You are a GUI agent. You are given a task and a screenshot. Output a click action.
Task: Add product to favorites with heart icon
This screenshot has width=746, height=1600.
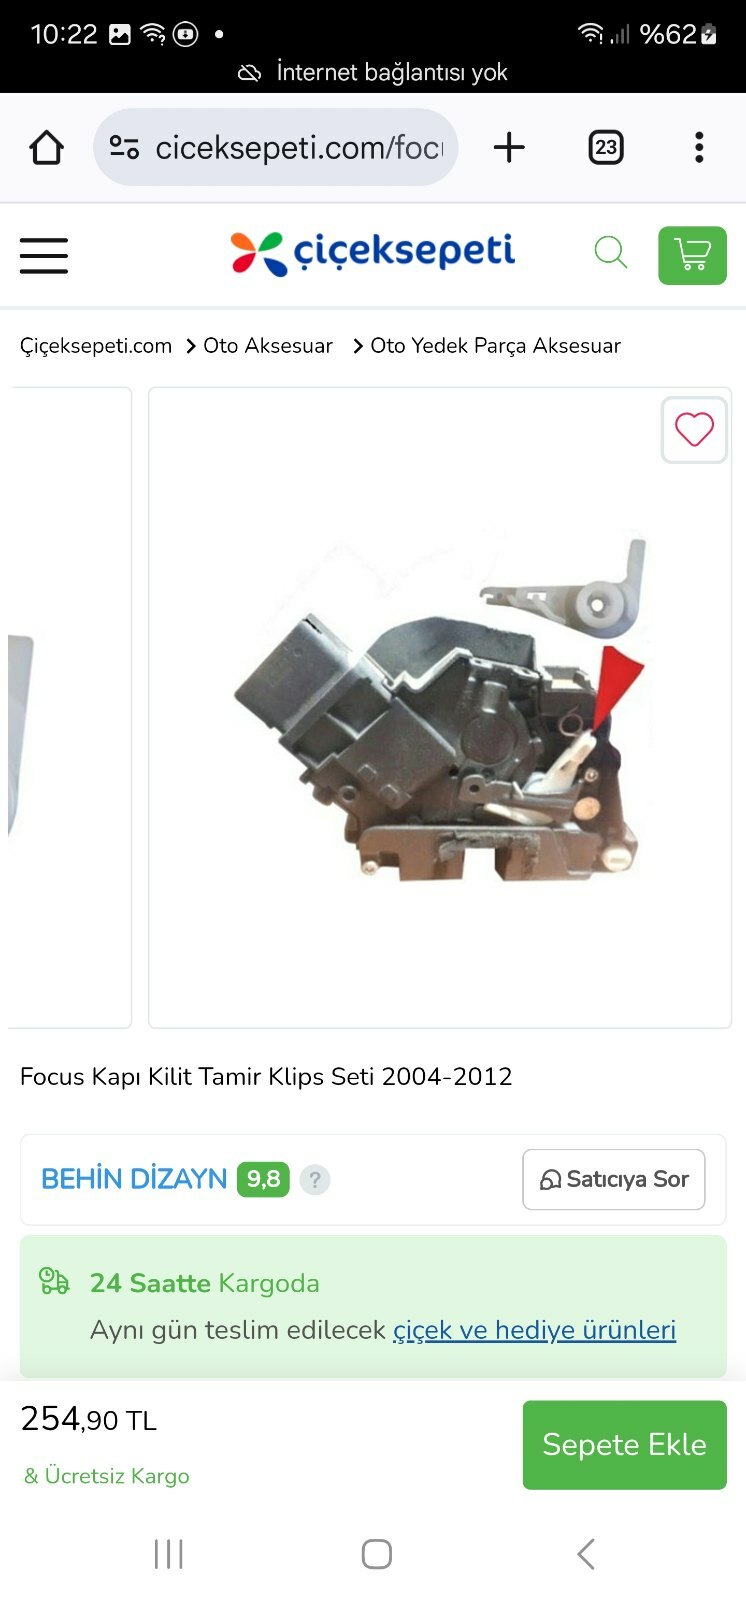694,430
